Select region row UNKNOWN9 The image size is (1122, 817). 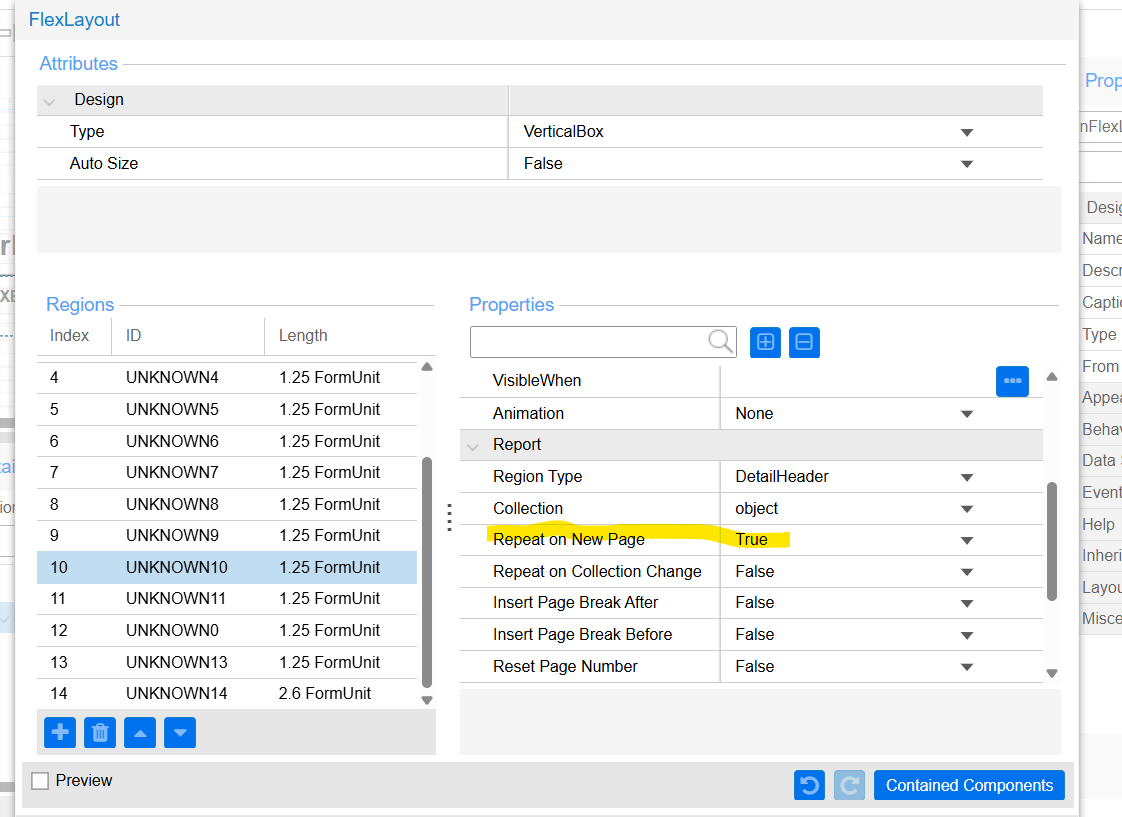pos(227,536)
